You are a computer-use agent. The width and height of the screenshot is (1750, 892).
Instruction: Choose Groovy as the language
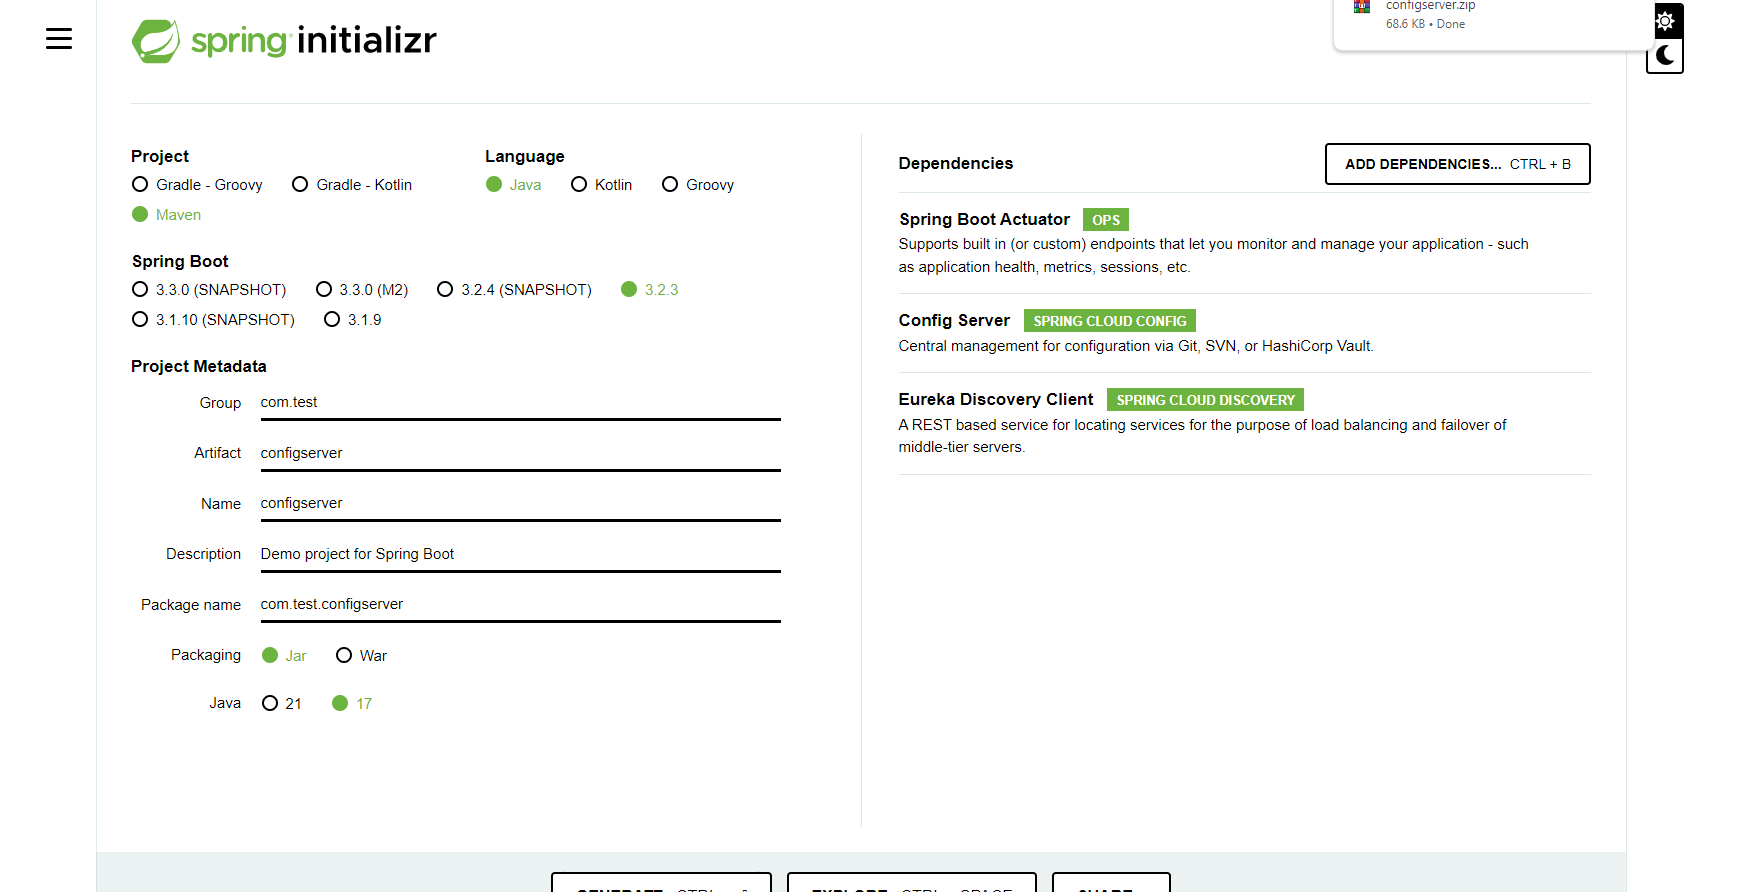(698, 185)
